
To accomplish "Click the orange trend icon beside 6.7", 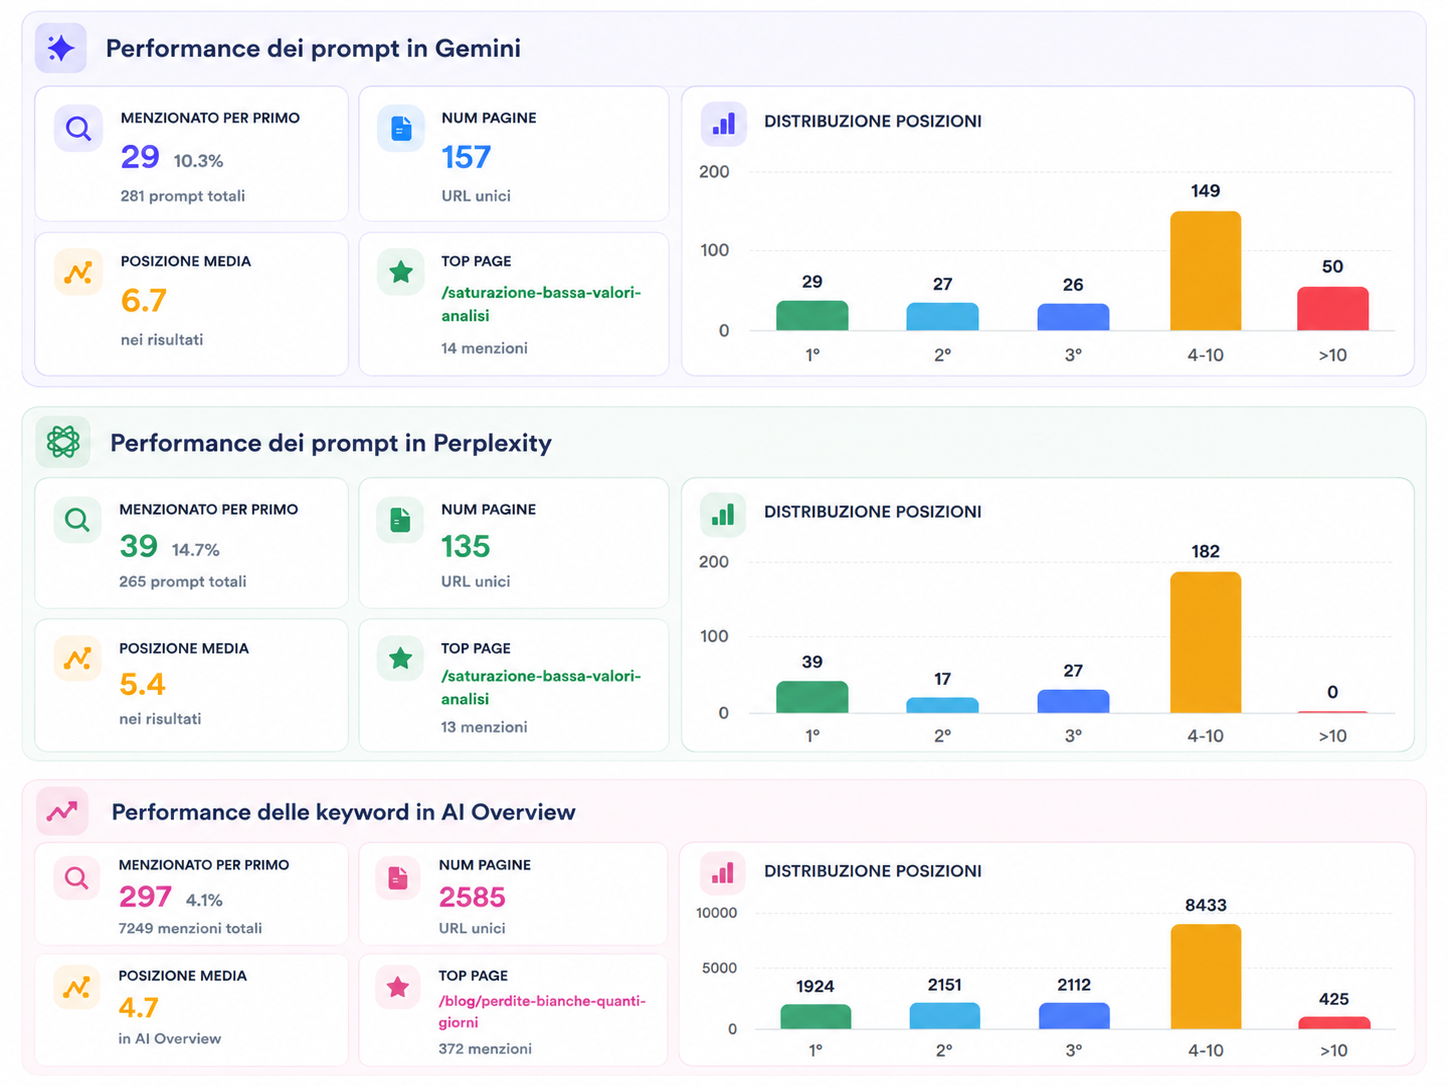I will (78, 272).
